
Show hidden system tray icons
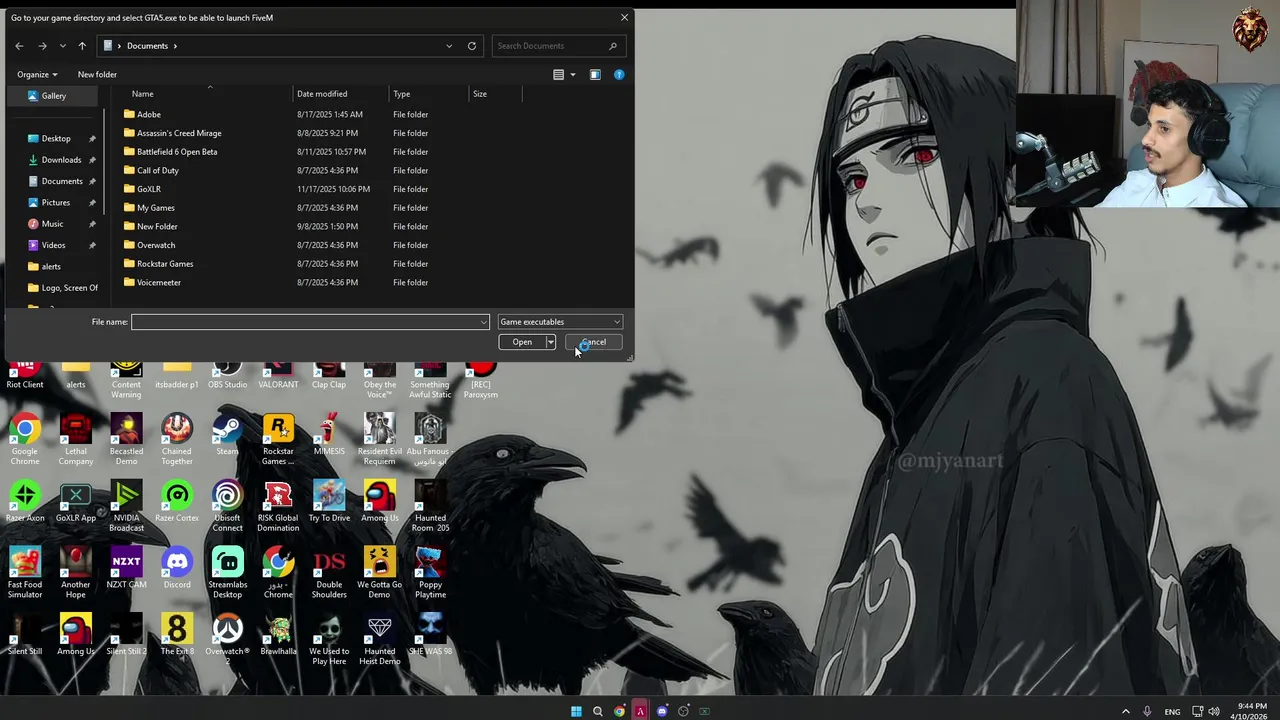coord(1126,711)
